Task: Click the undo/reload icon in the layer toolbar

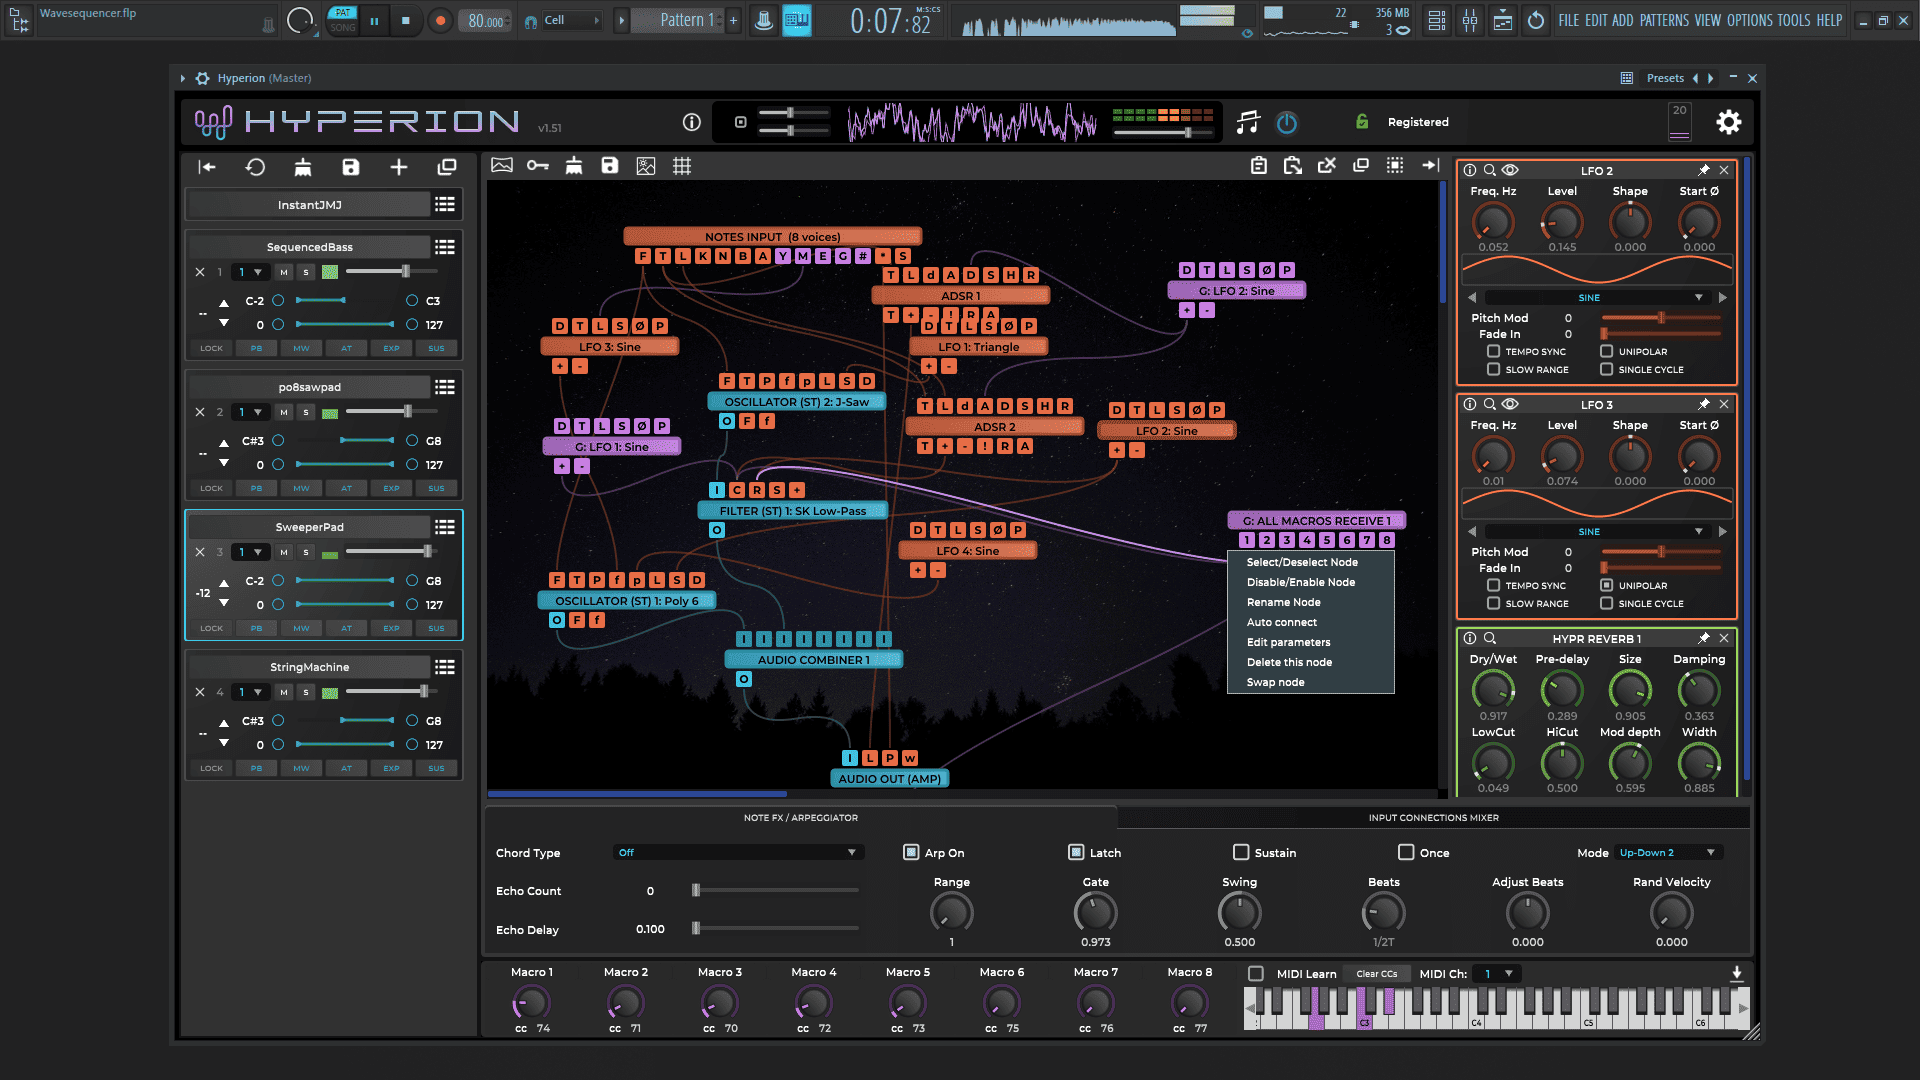Action: coord(255,167)
